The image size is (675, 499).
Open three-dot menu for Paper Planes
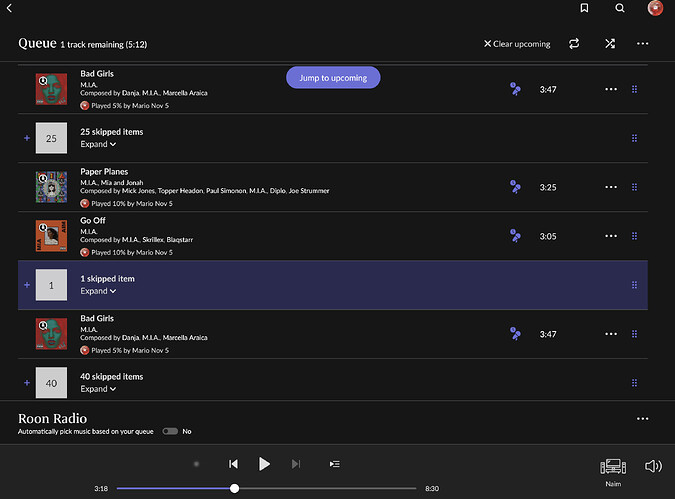pyautogui.click(x=611, y=187)
